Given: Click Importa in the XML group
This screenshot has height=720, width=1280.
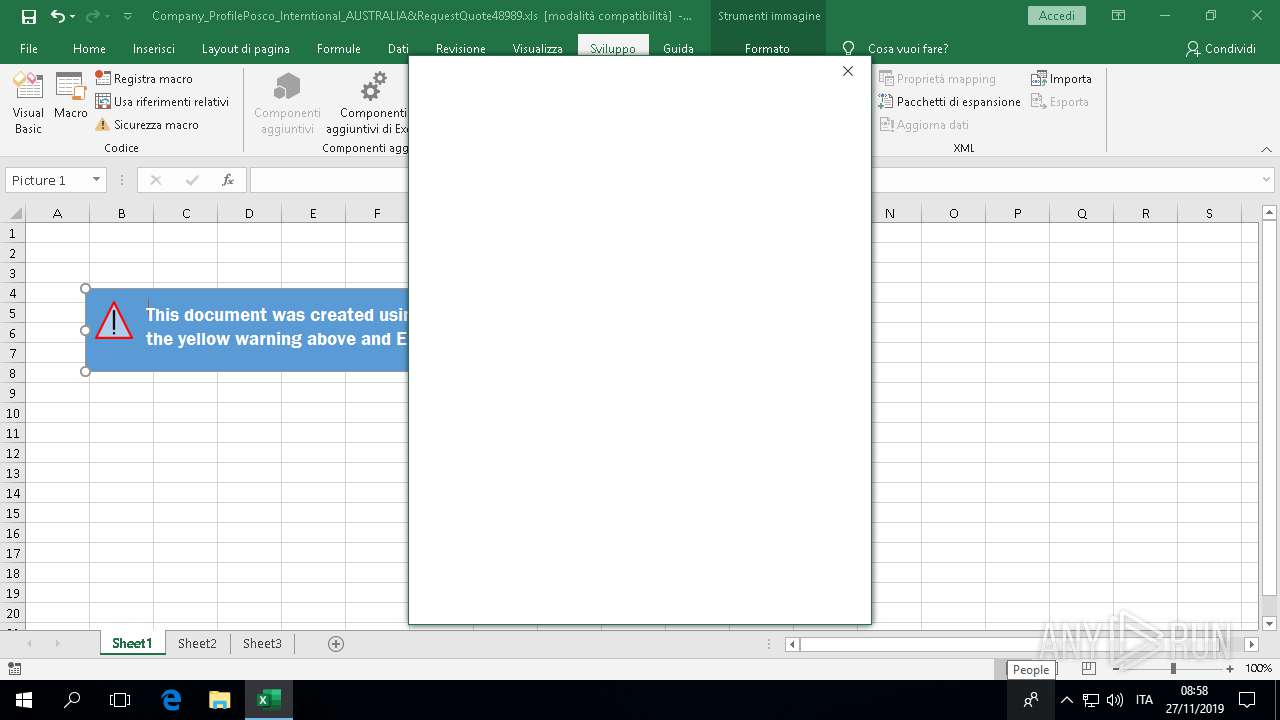Looking at the screenshot, I should pyautogui.click(x=1061, y=78).
